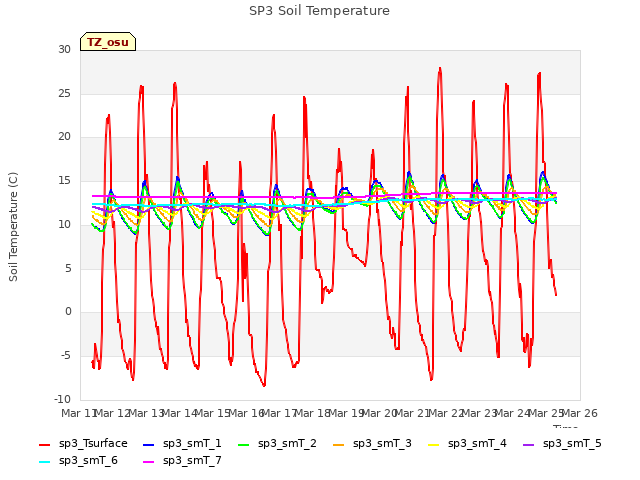Viewport: 640px width, 480px height.
Task: Click the -5 y-axis tick label
Action: pos(66,356)
